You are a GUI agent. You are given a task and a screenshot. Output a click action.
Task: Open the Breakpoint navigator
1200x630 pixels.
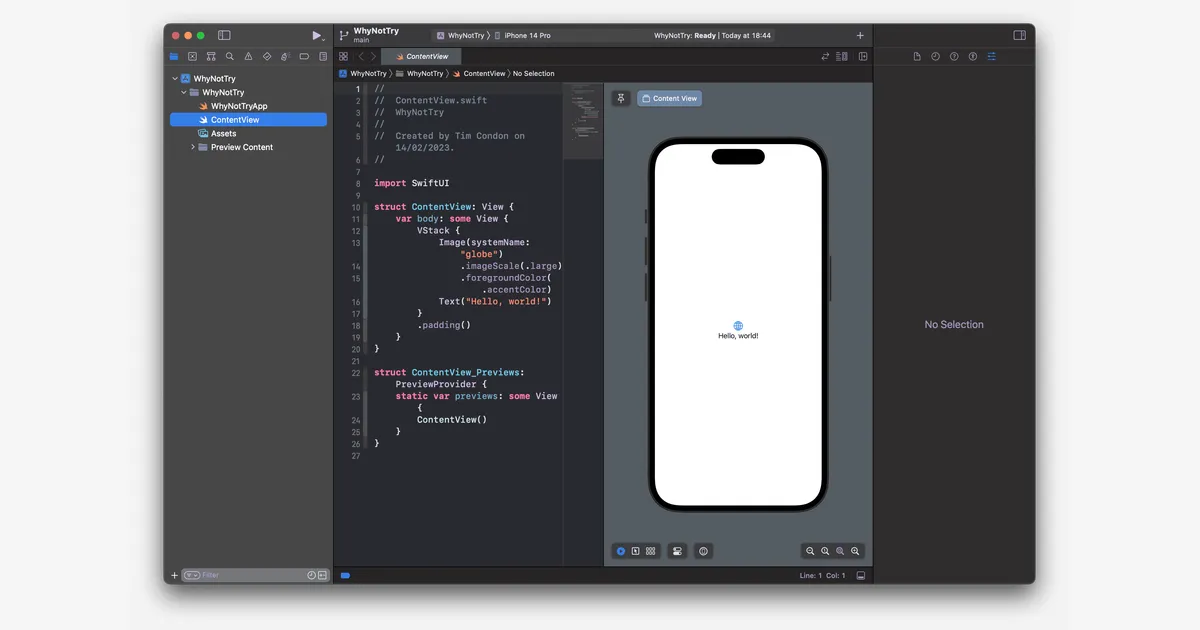(304, 57)
